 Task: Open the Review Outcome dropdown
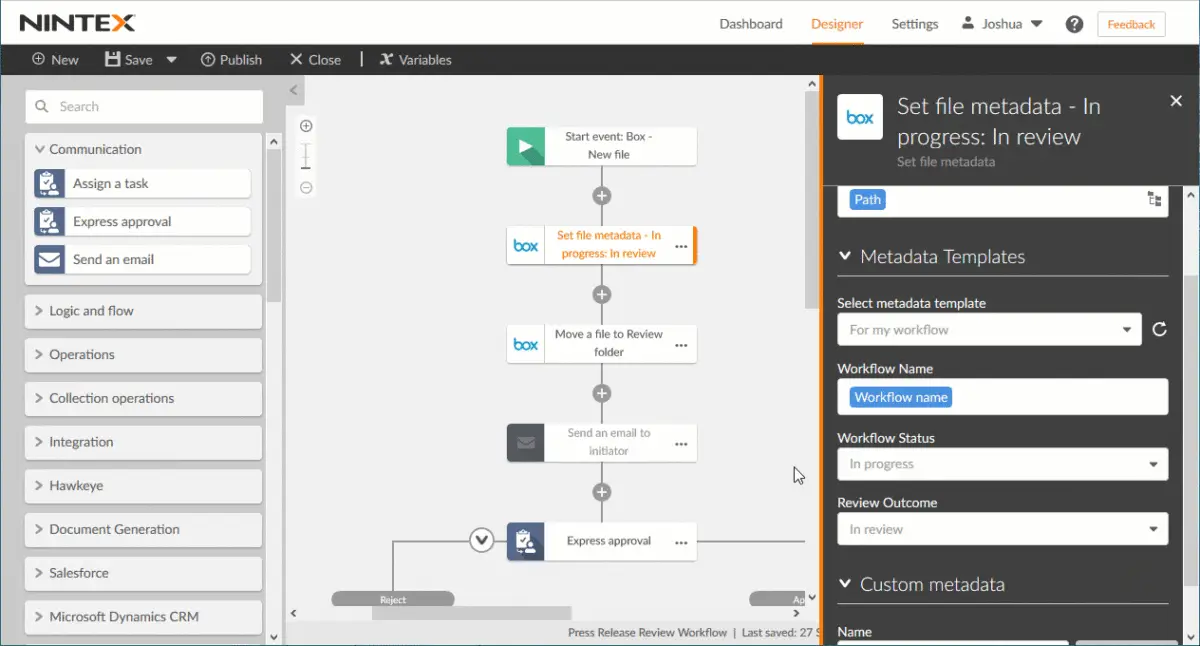tap(1002, 529)
